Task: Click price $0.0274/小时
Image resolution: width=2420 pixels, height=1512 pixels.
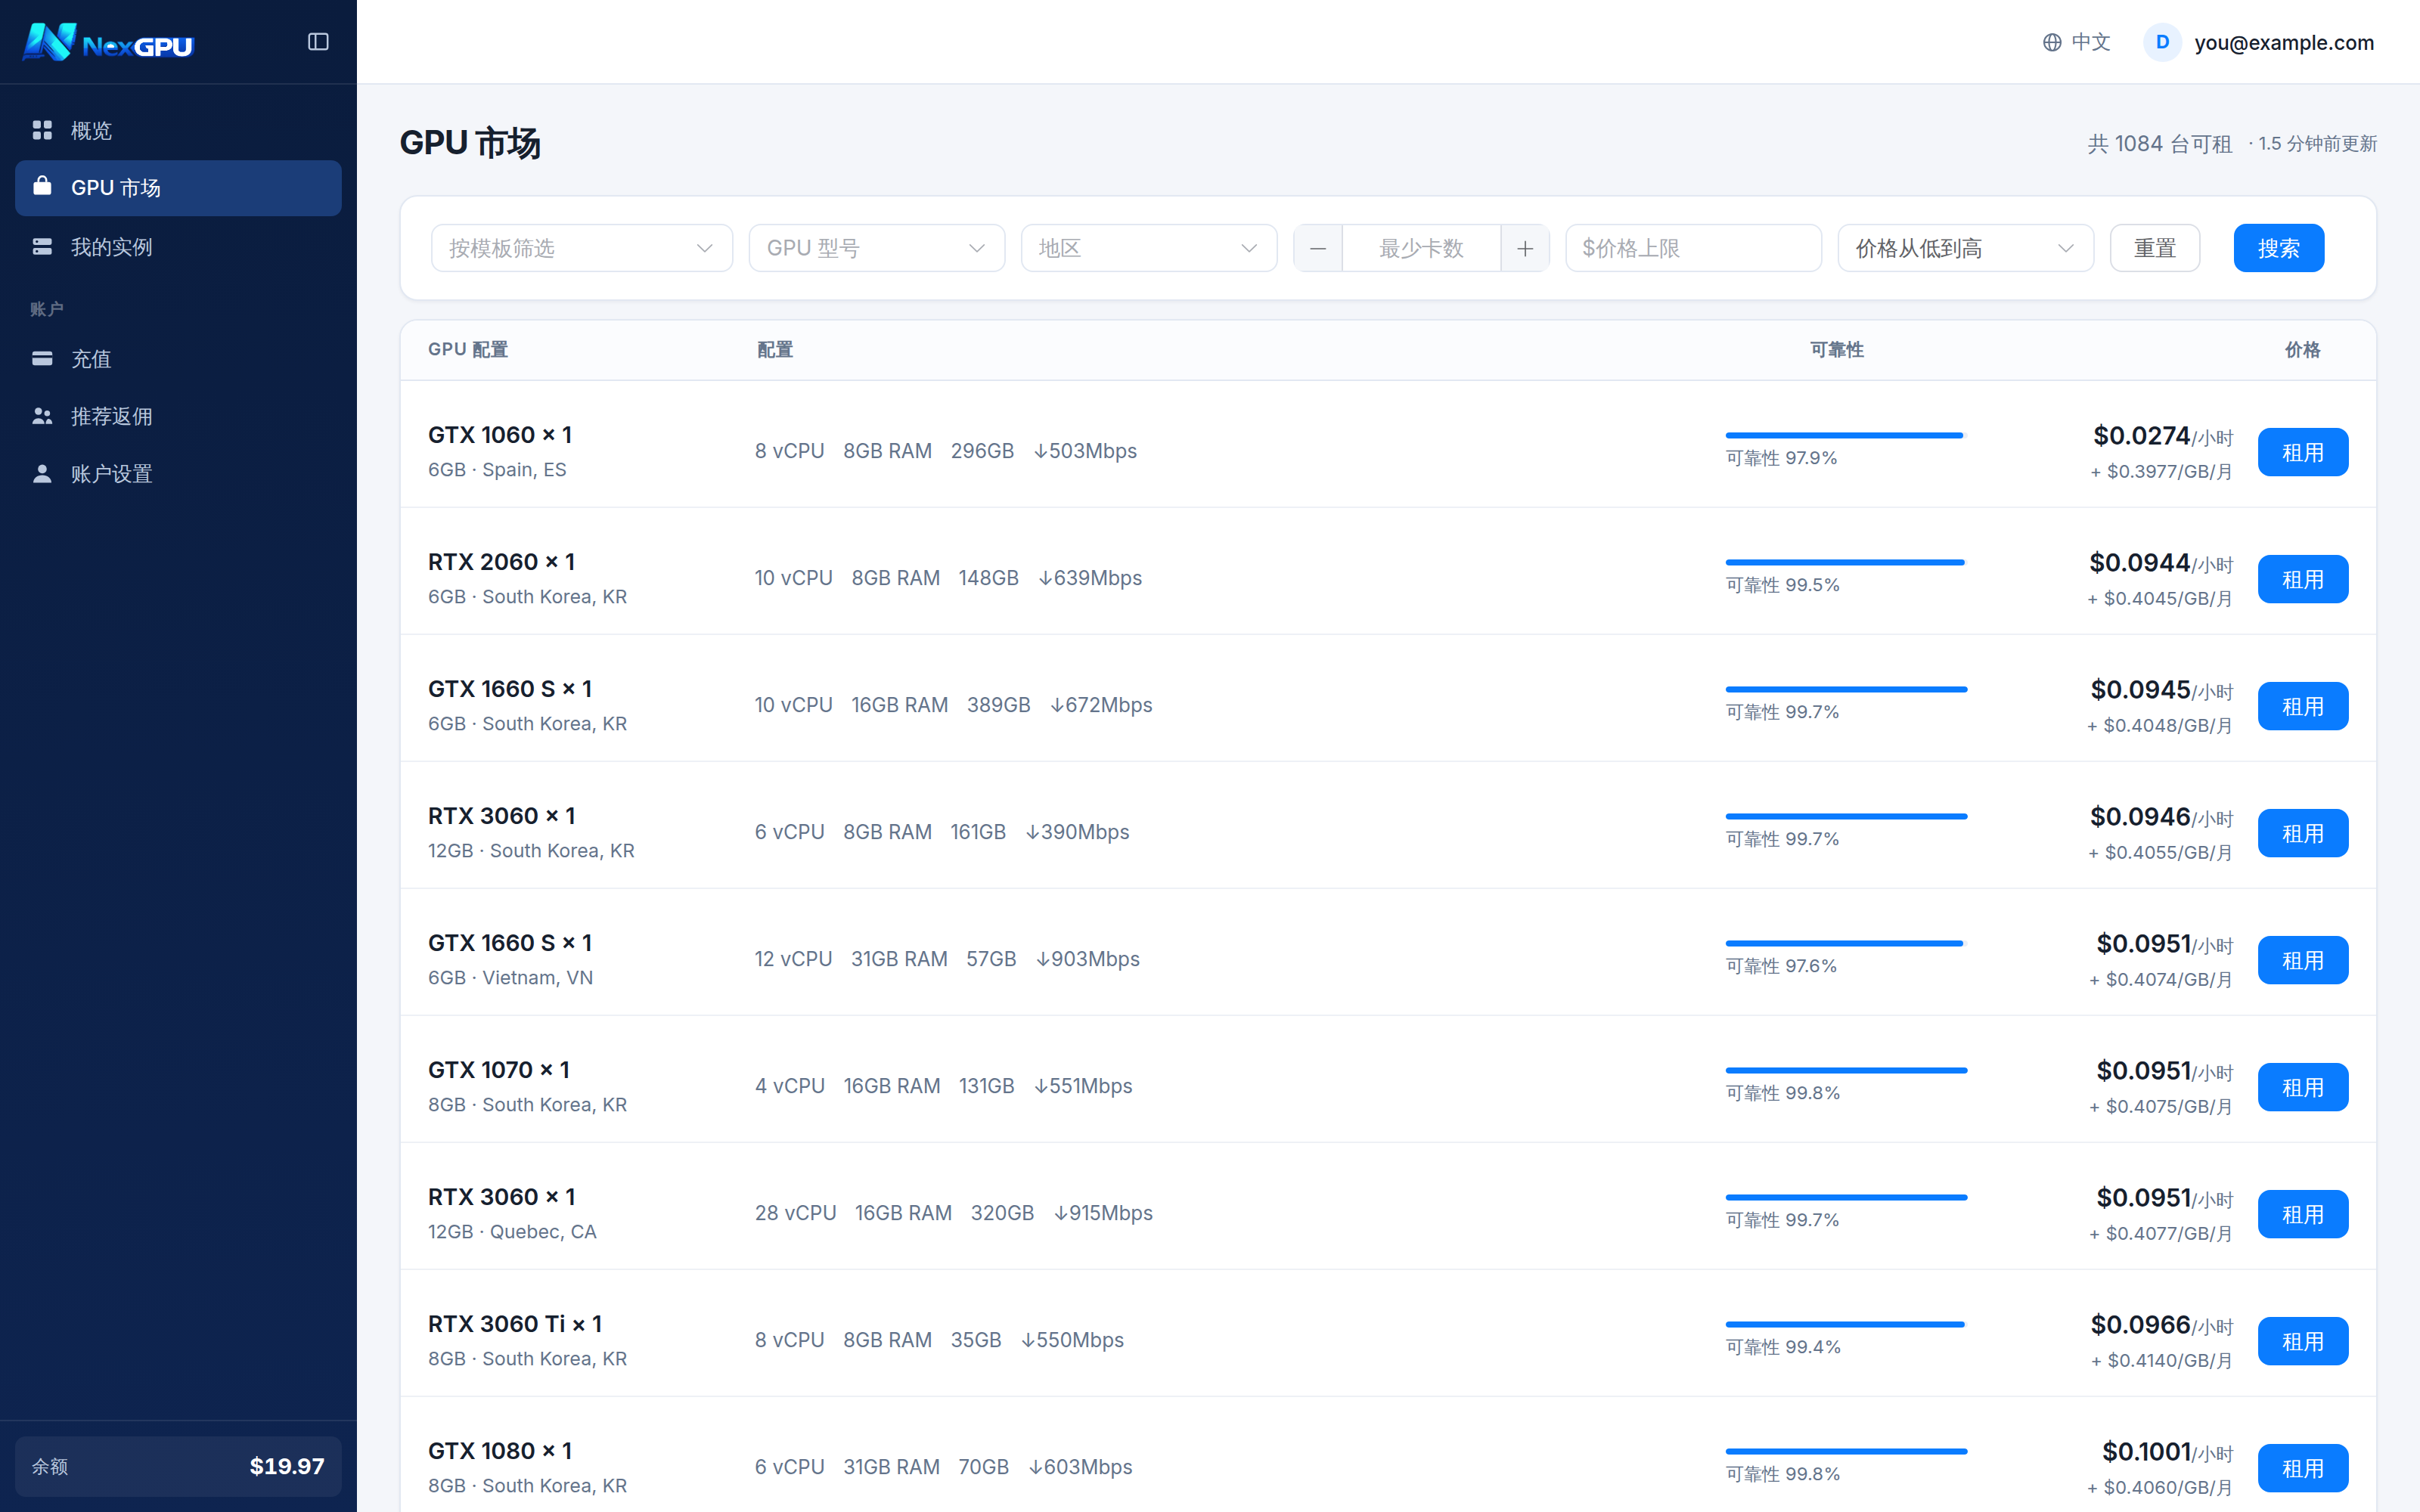Action: click(x=2163, y=436)
